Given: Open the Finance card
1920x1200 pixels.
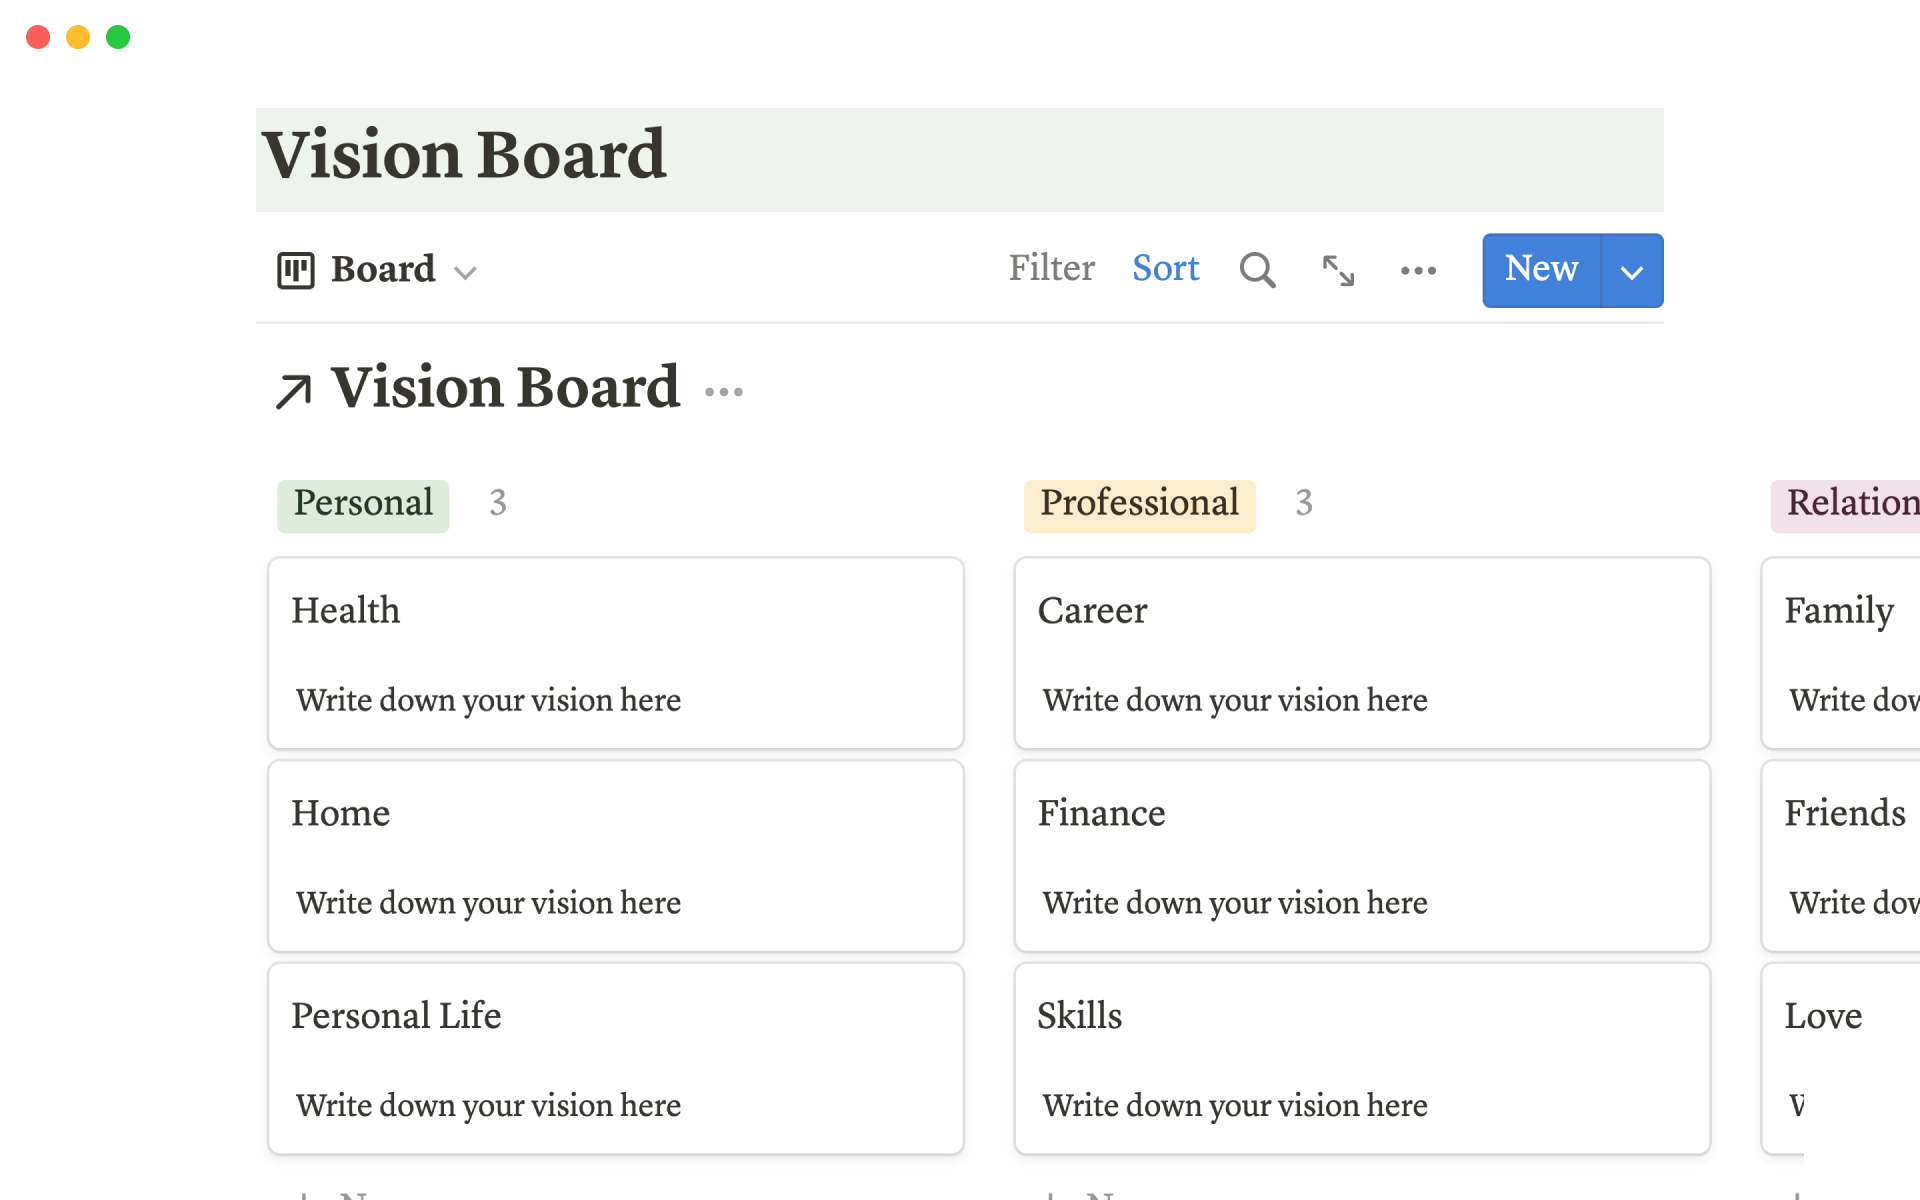Looking at the screenshot, I should (x=1361, y=855).
